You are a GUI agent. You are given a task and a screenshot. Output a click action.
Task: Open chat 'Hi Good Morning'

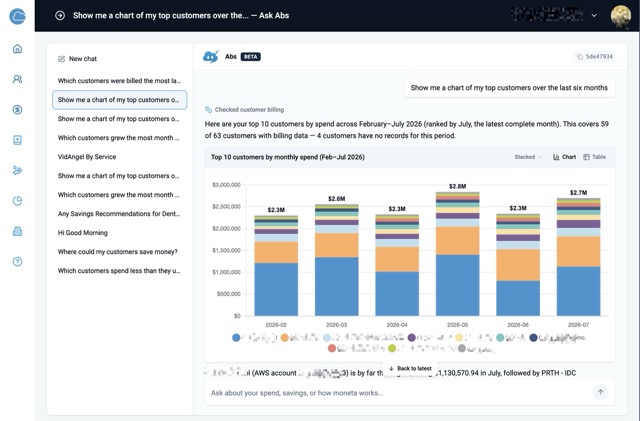(x=119, y=233)
